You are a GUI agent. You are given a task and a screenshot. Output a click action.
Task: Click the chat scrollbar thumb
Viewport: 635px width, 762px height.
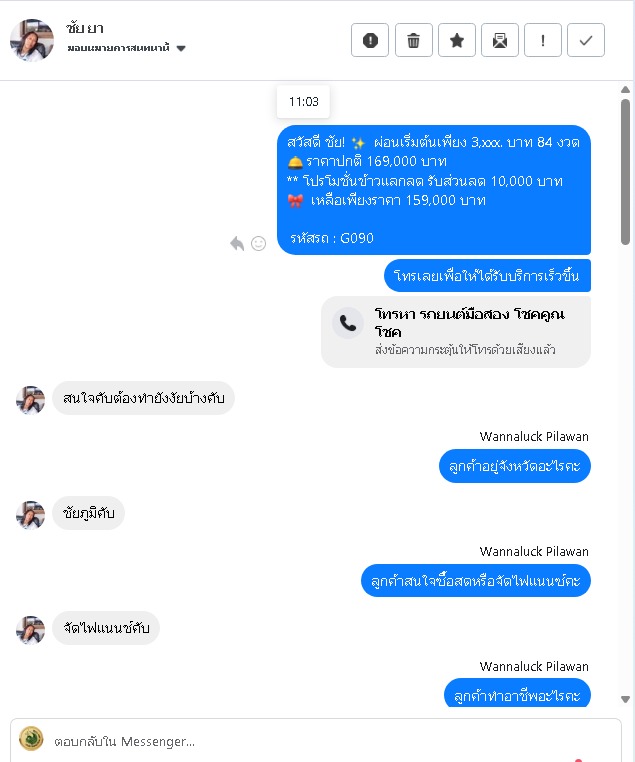coord(625,172)
